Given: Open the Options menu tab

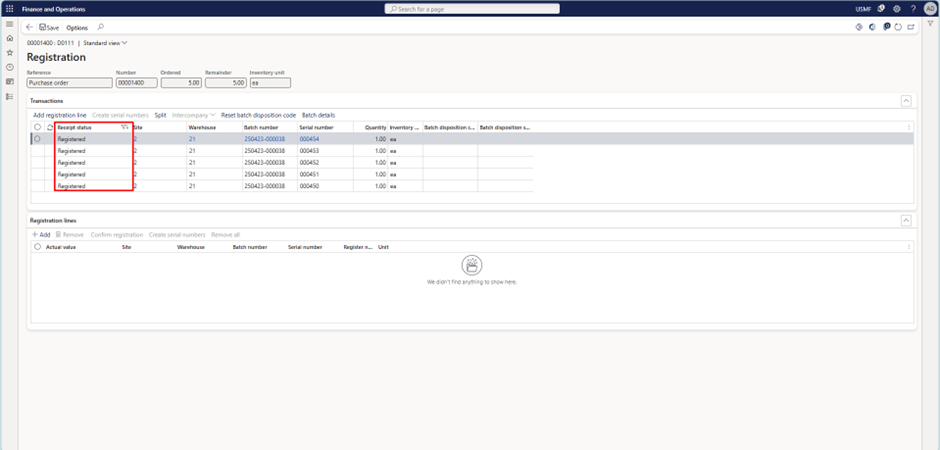Looking at the screenshot, I should tap(77, 28).
